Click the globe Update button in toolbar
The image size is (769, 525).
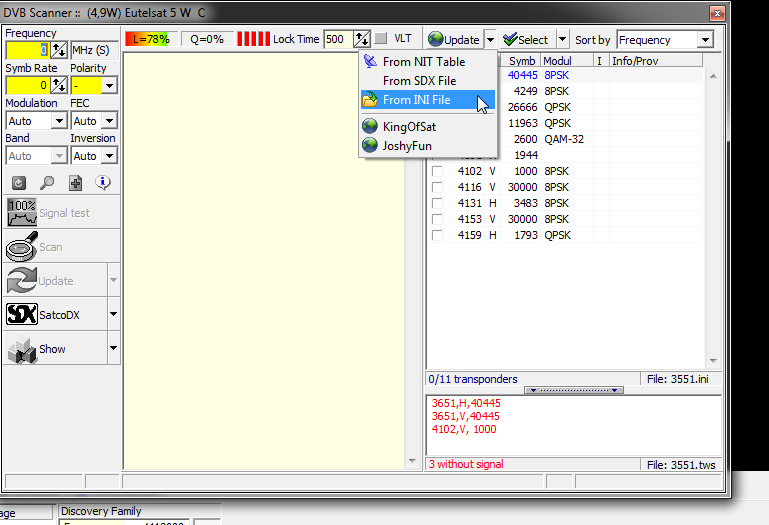pos(454,39)
